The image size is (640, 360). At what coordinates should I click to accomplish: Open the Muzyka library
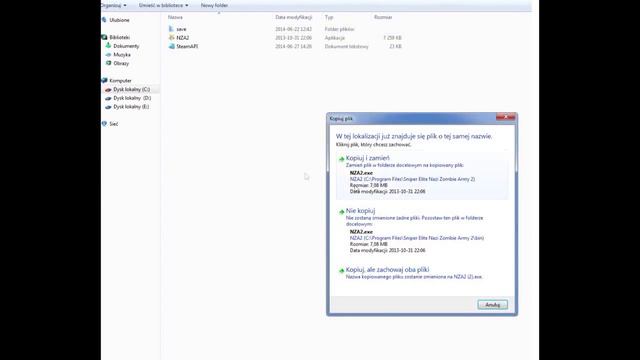coord(122,55)
